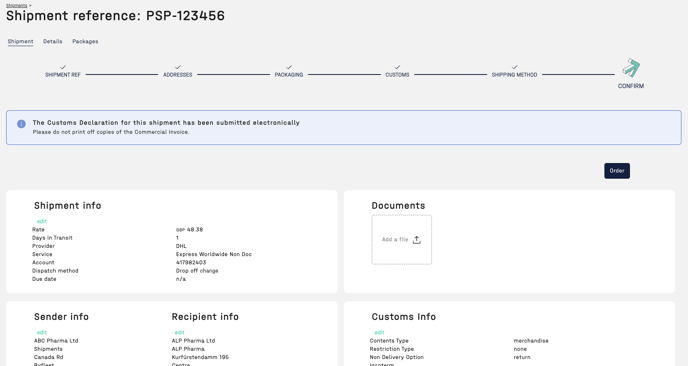This screenshot has width=688, height=366.
Task: Go back via Shipments breadcrumb link
Action: tap(17, 5)
